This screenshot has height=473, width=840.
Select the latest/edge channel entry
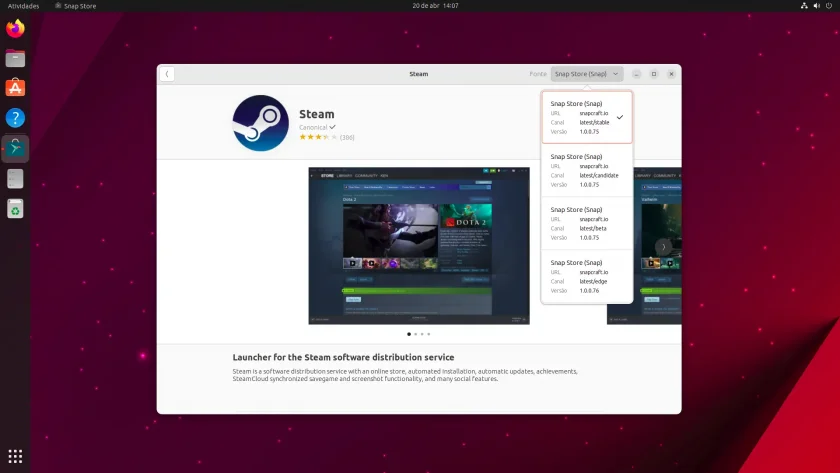point(587,276)
